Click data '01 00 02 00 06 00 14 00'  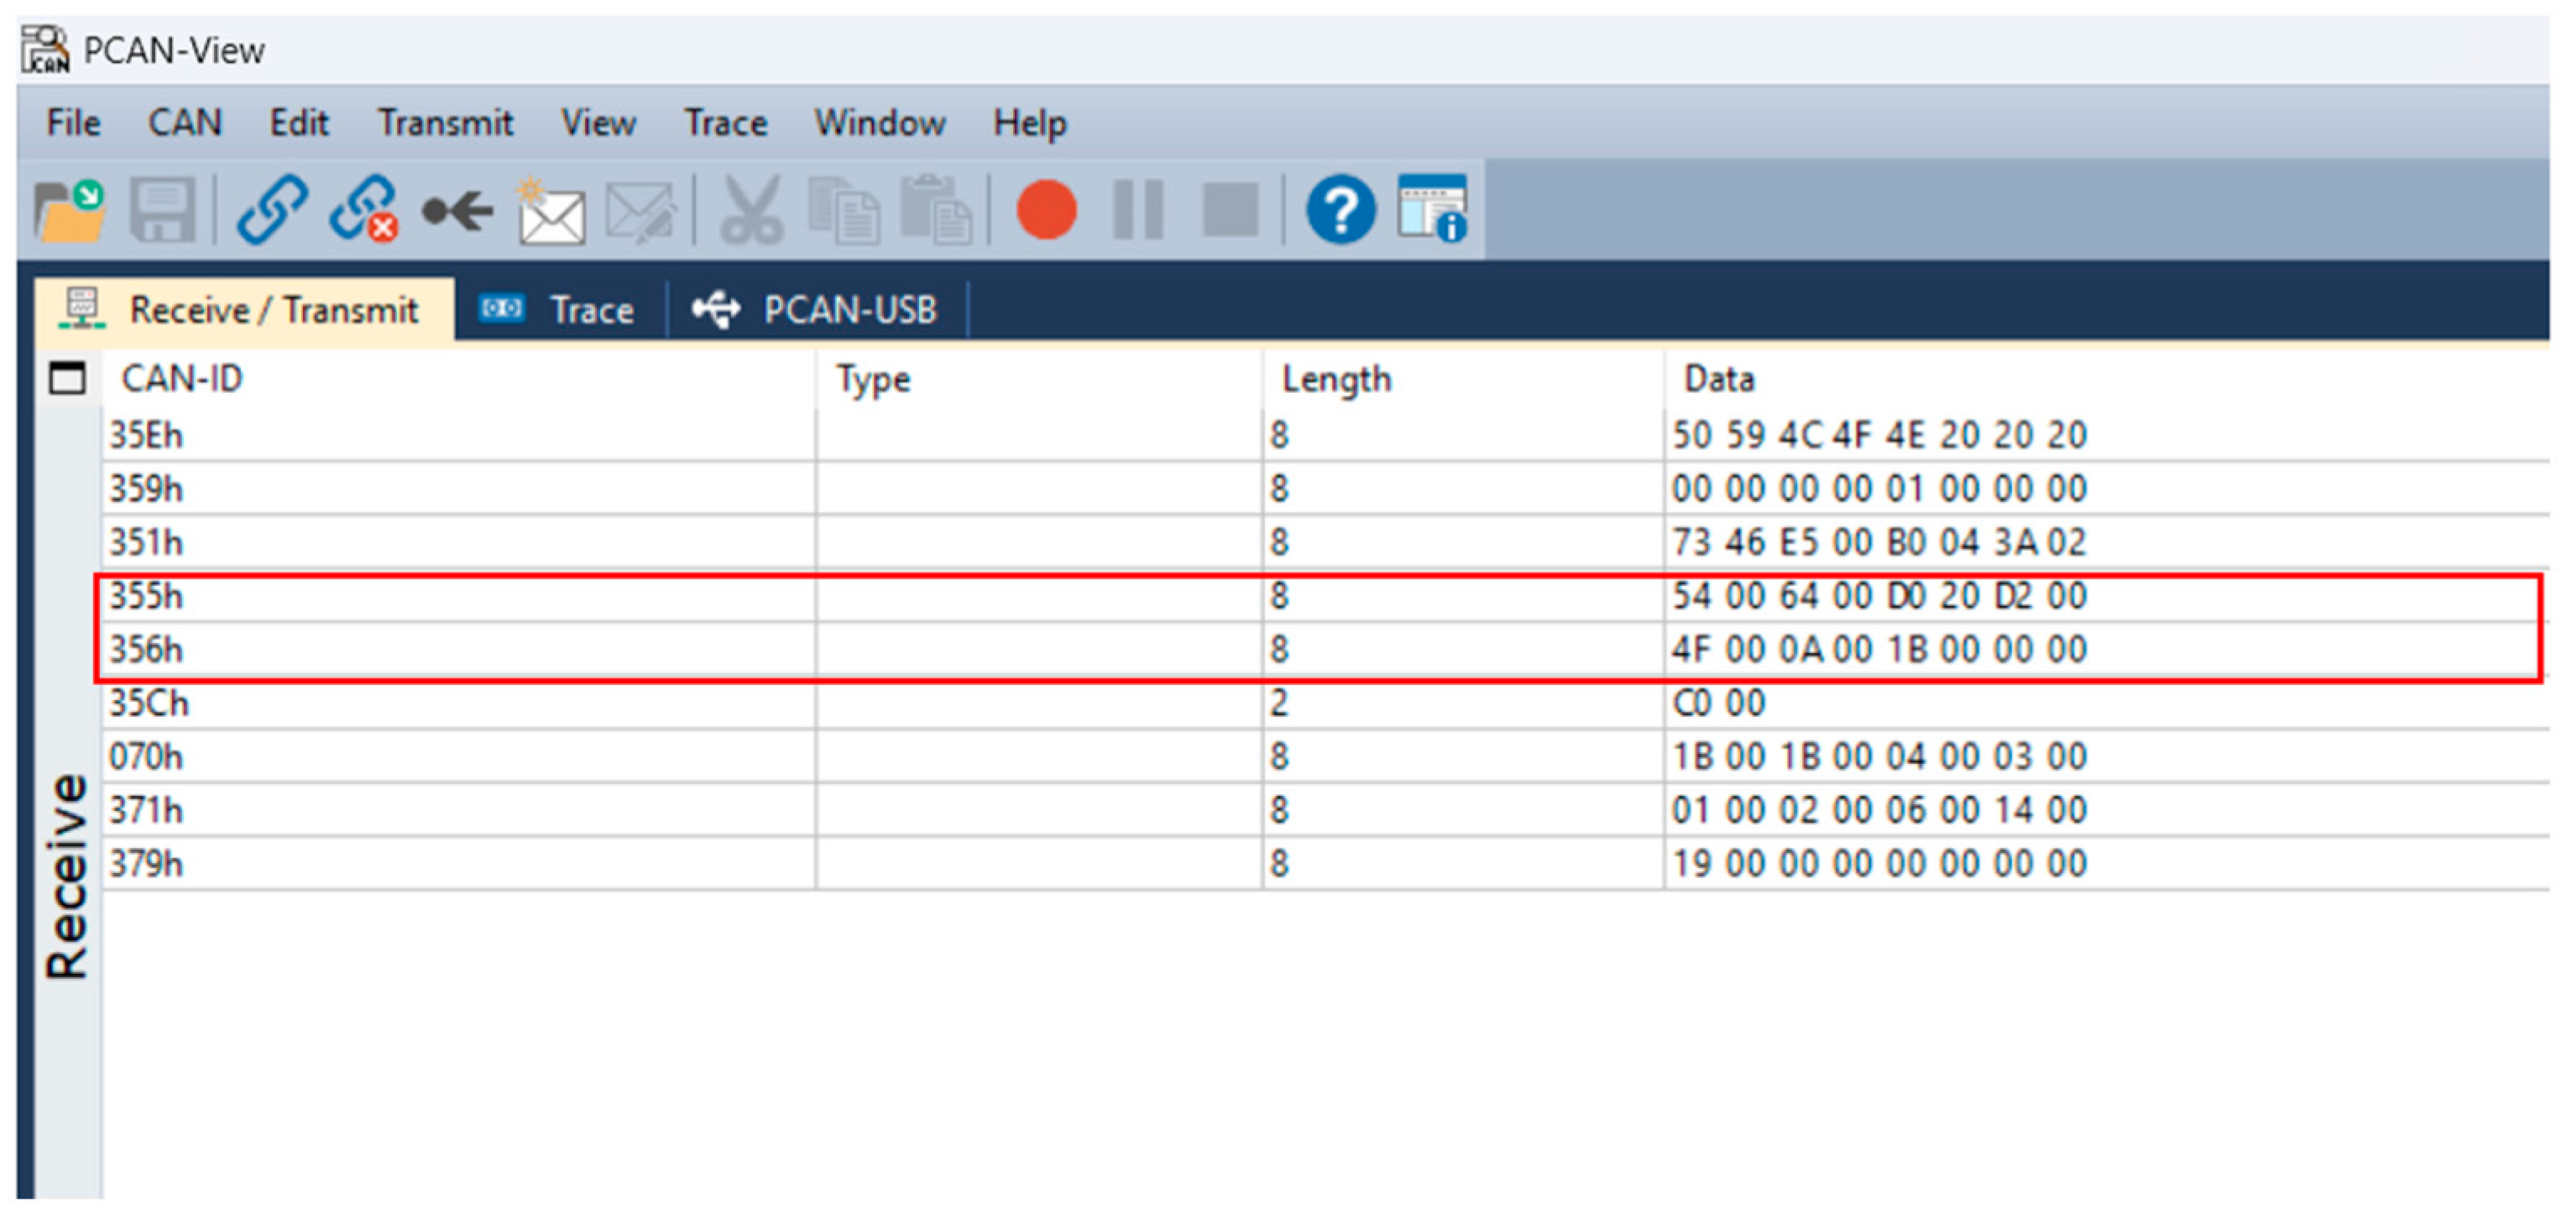coord(1879,810)
